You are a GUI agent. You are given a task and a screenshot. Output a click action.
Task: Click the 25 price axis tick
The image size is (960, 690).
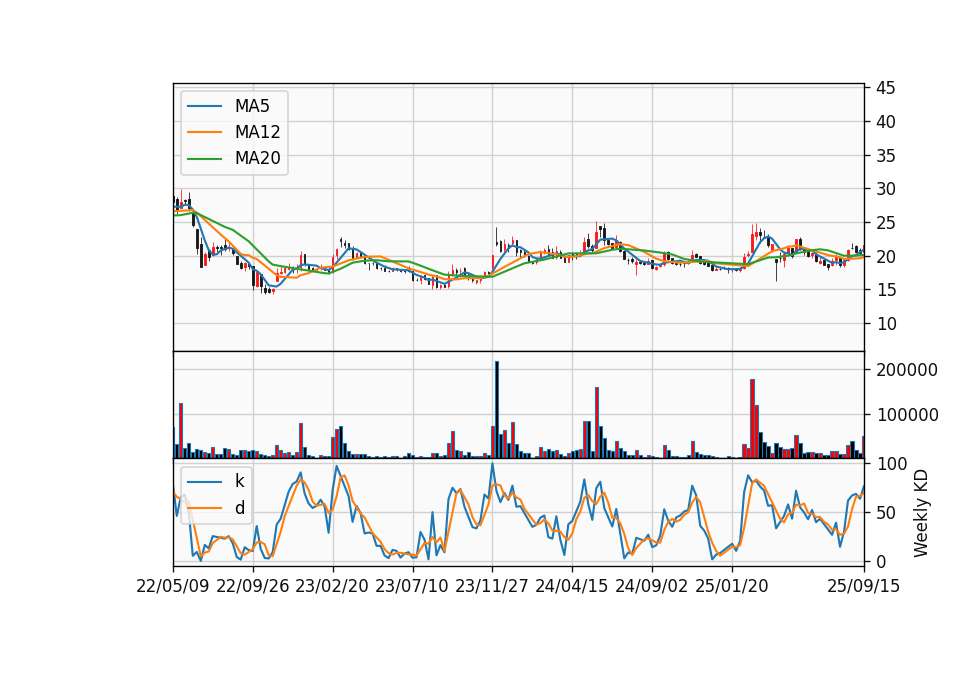click(886, 223)
